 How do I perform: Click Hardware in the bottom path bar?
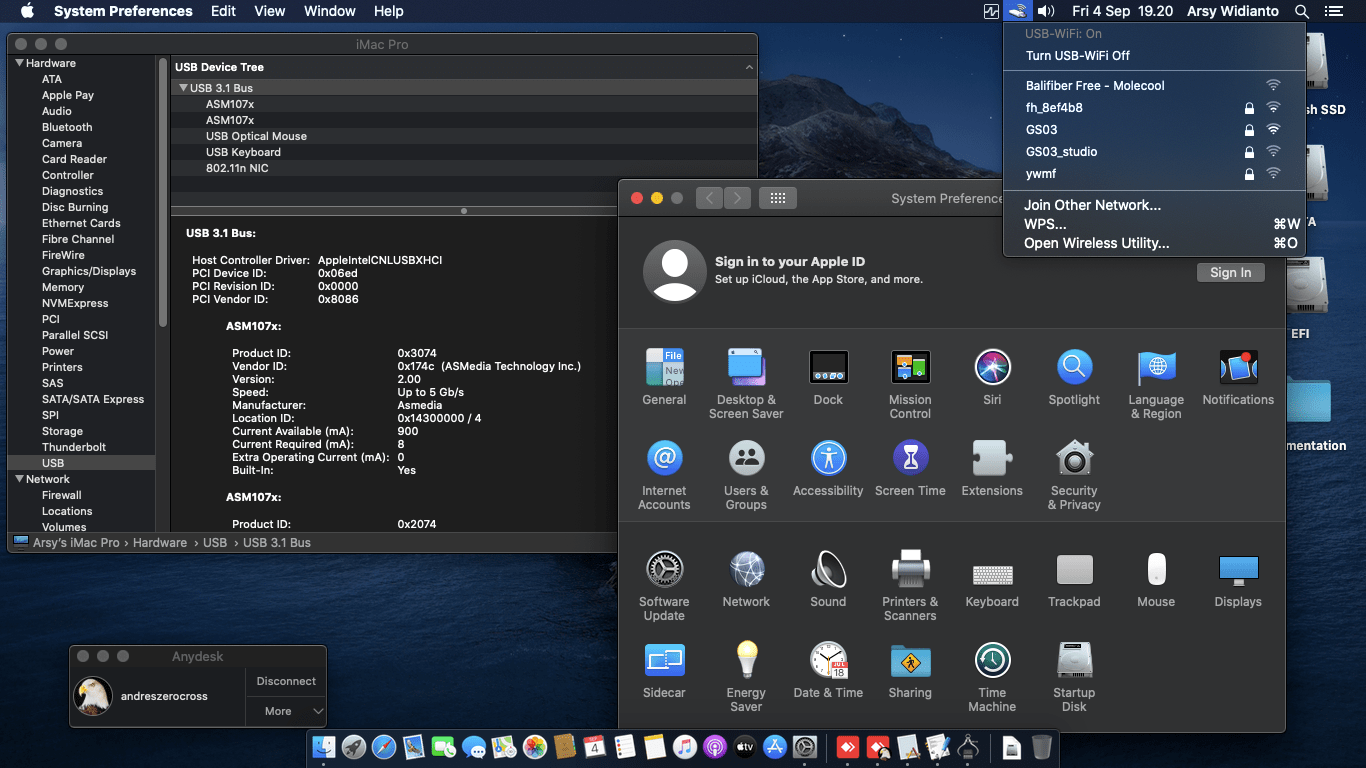[x=160, y=543]
